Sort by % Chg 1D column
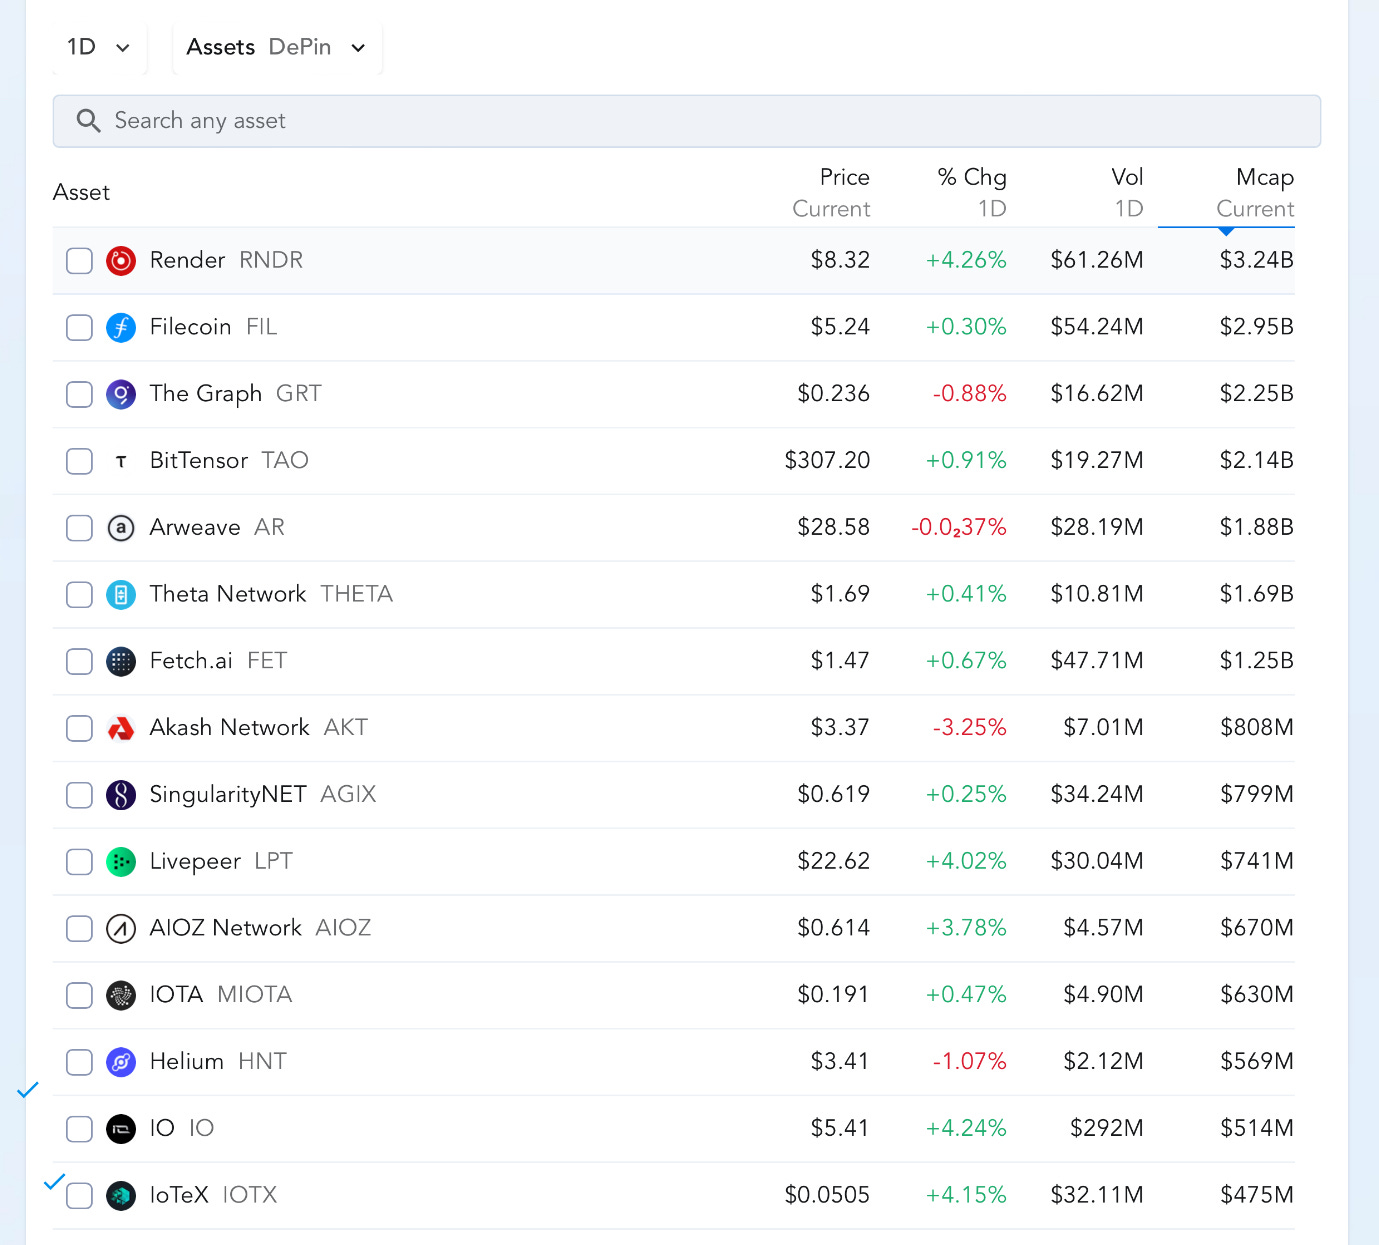 (x=972, y=193)
